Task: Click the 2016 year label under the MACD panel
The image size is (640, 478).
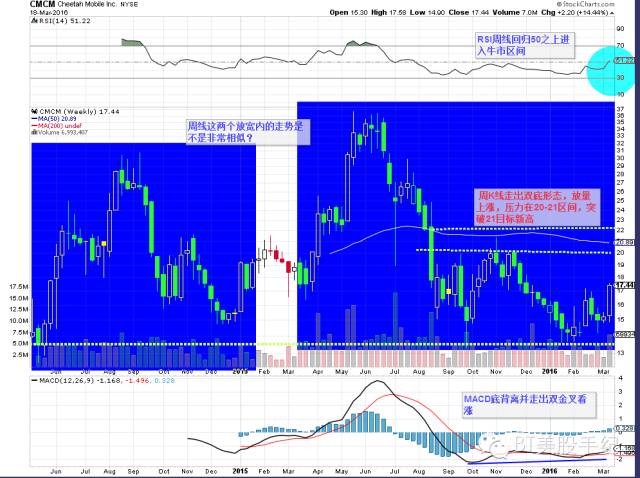Action: point(549,471)
